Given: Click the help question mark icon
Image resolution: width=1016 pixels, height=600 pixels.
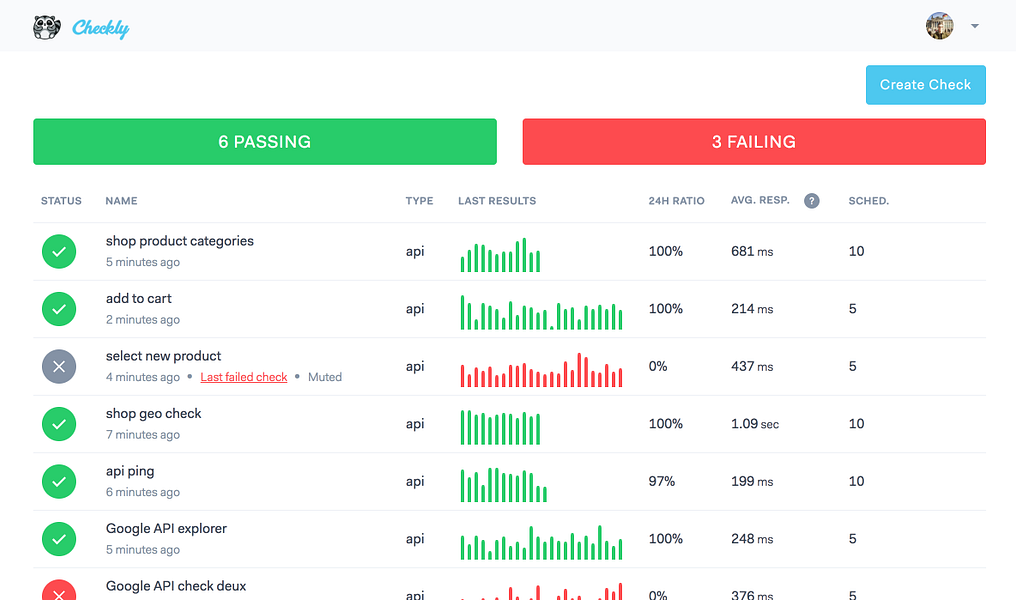Looking at the screenshot, I should [x=811, y=201].
